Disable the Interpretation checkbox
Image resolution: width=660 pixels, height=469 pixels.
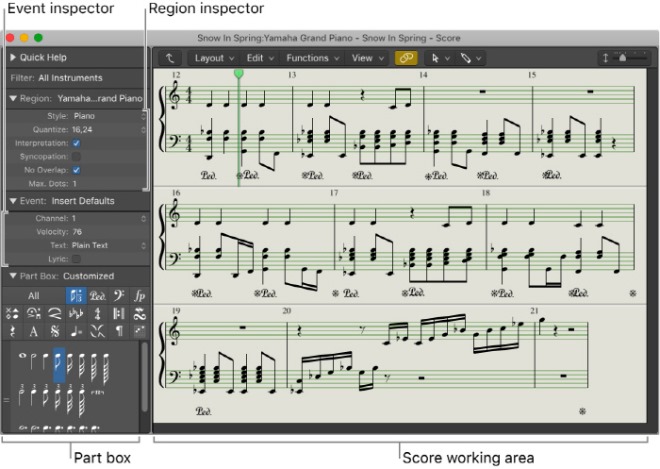click(76, 143)
